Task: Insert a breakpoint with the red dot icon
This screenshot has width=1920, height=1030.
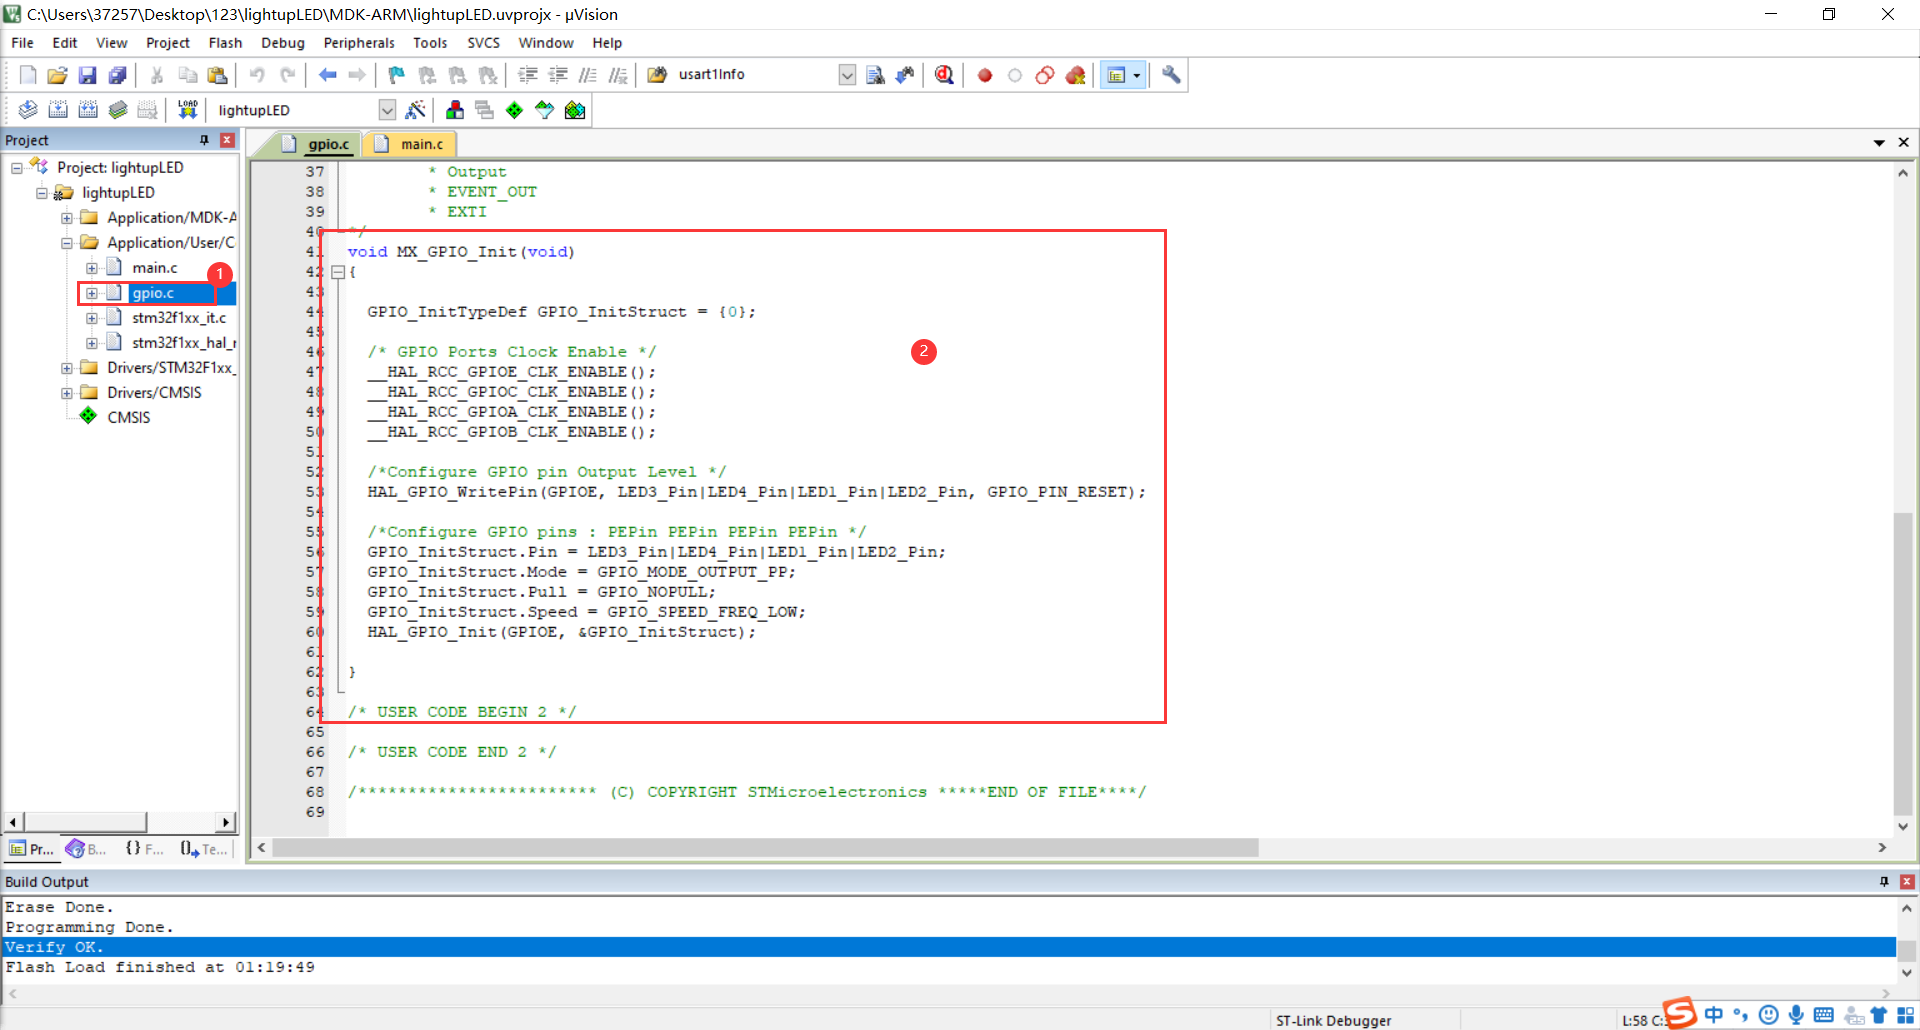Action: tap(985, 75)
